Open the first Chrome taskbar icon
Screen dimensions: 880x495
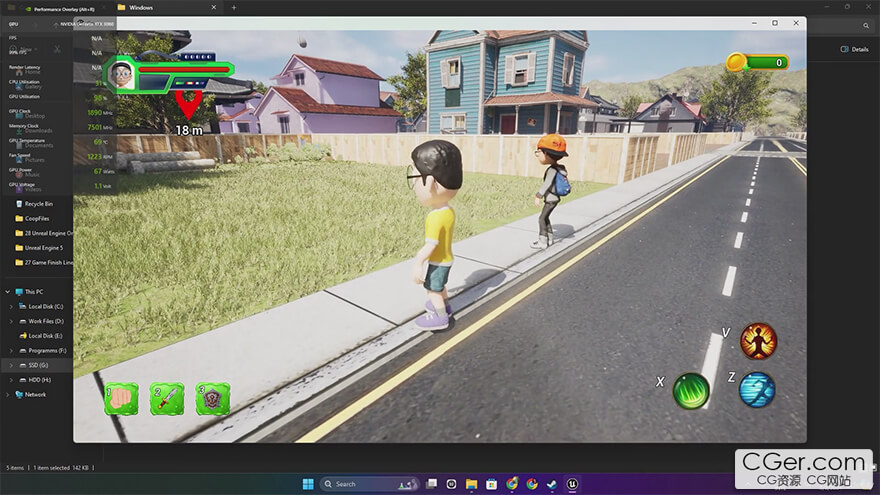click(x=512, y=484)
